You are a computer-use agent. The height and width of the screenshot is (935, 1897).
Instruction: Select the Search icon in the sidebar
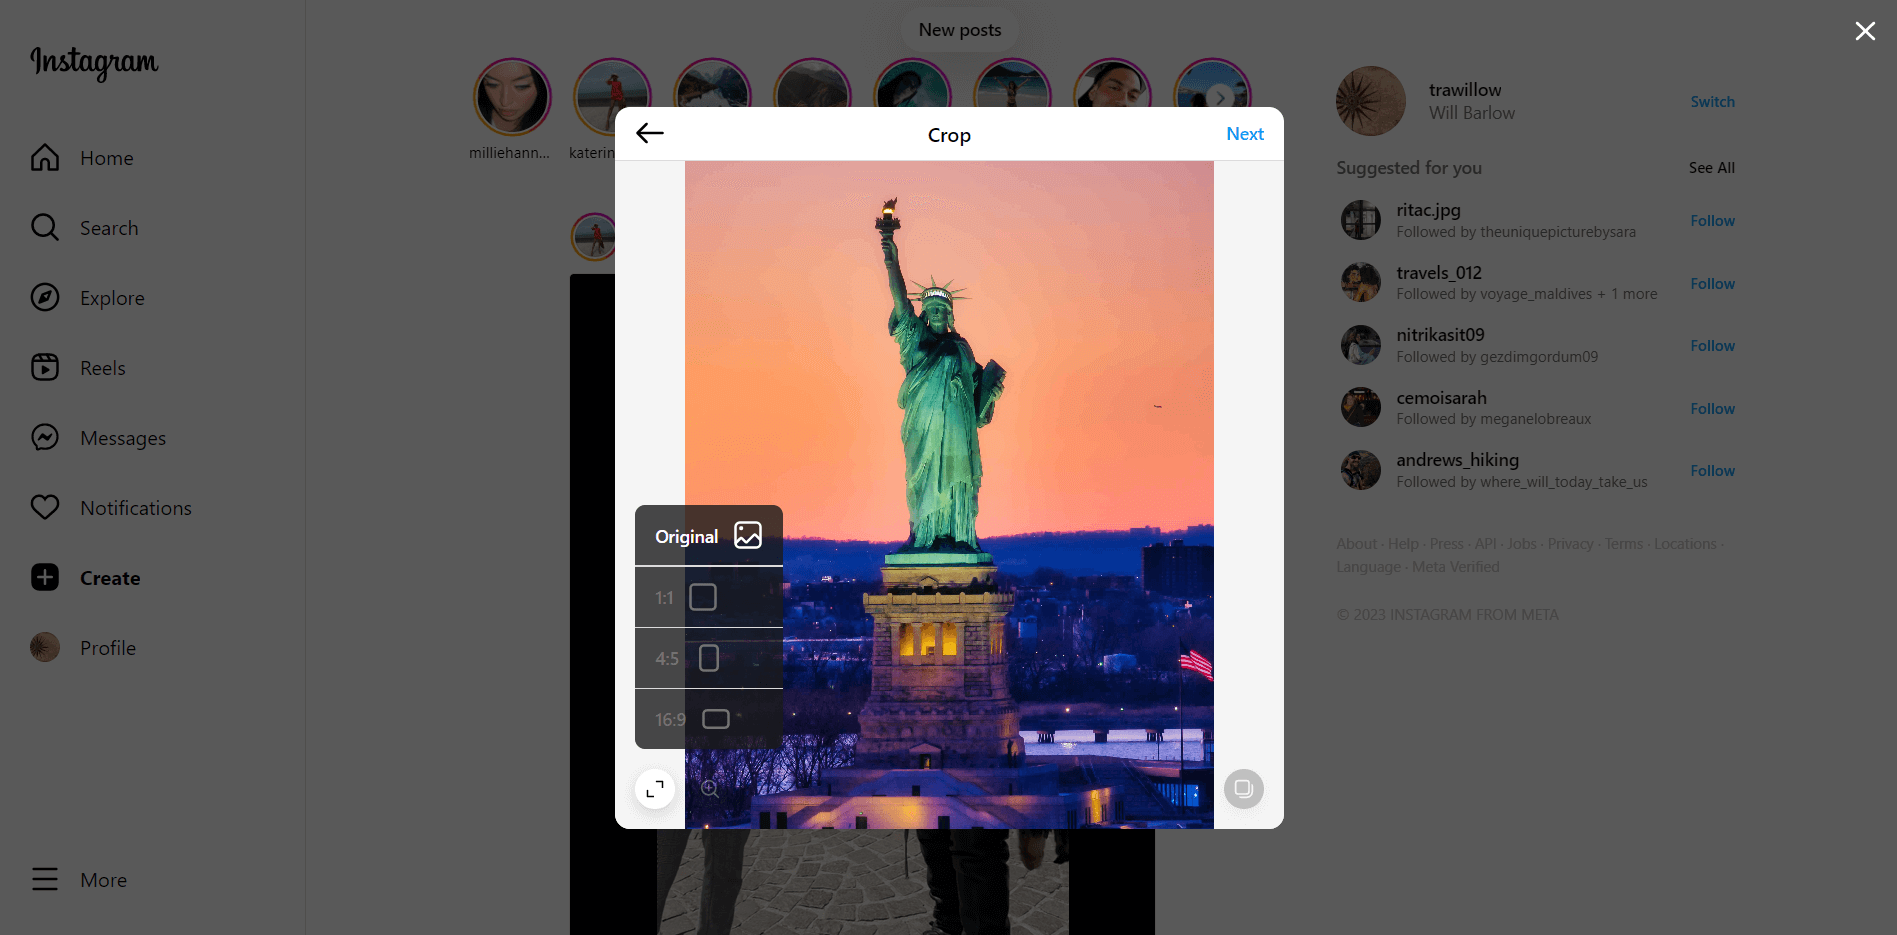109,227
